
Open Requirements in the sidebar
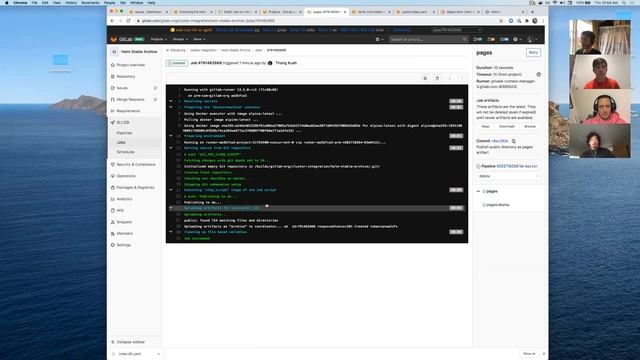(x=129, y=111)
